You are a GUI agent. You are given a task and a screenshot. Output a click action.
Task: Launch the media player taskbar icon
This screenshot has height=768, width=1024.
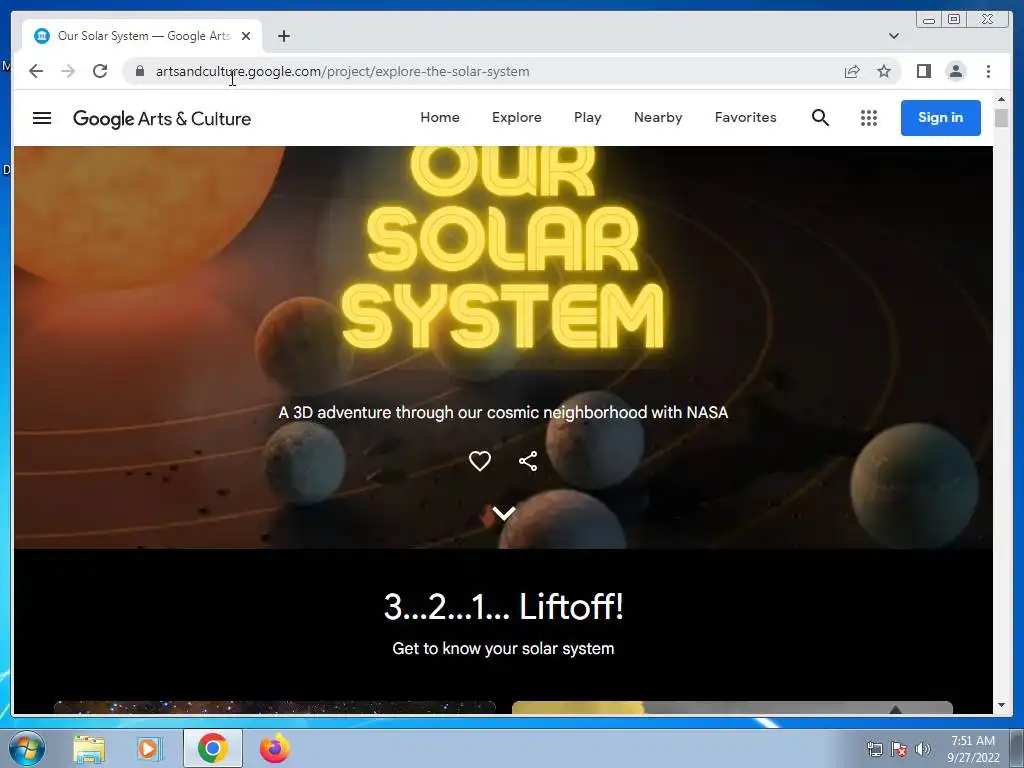(150, 748)
